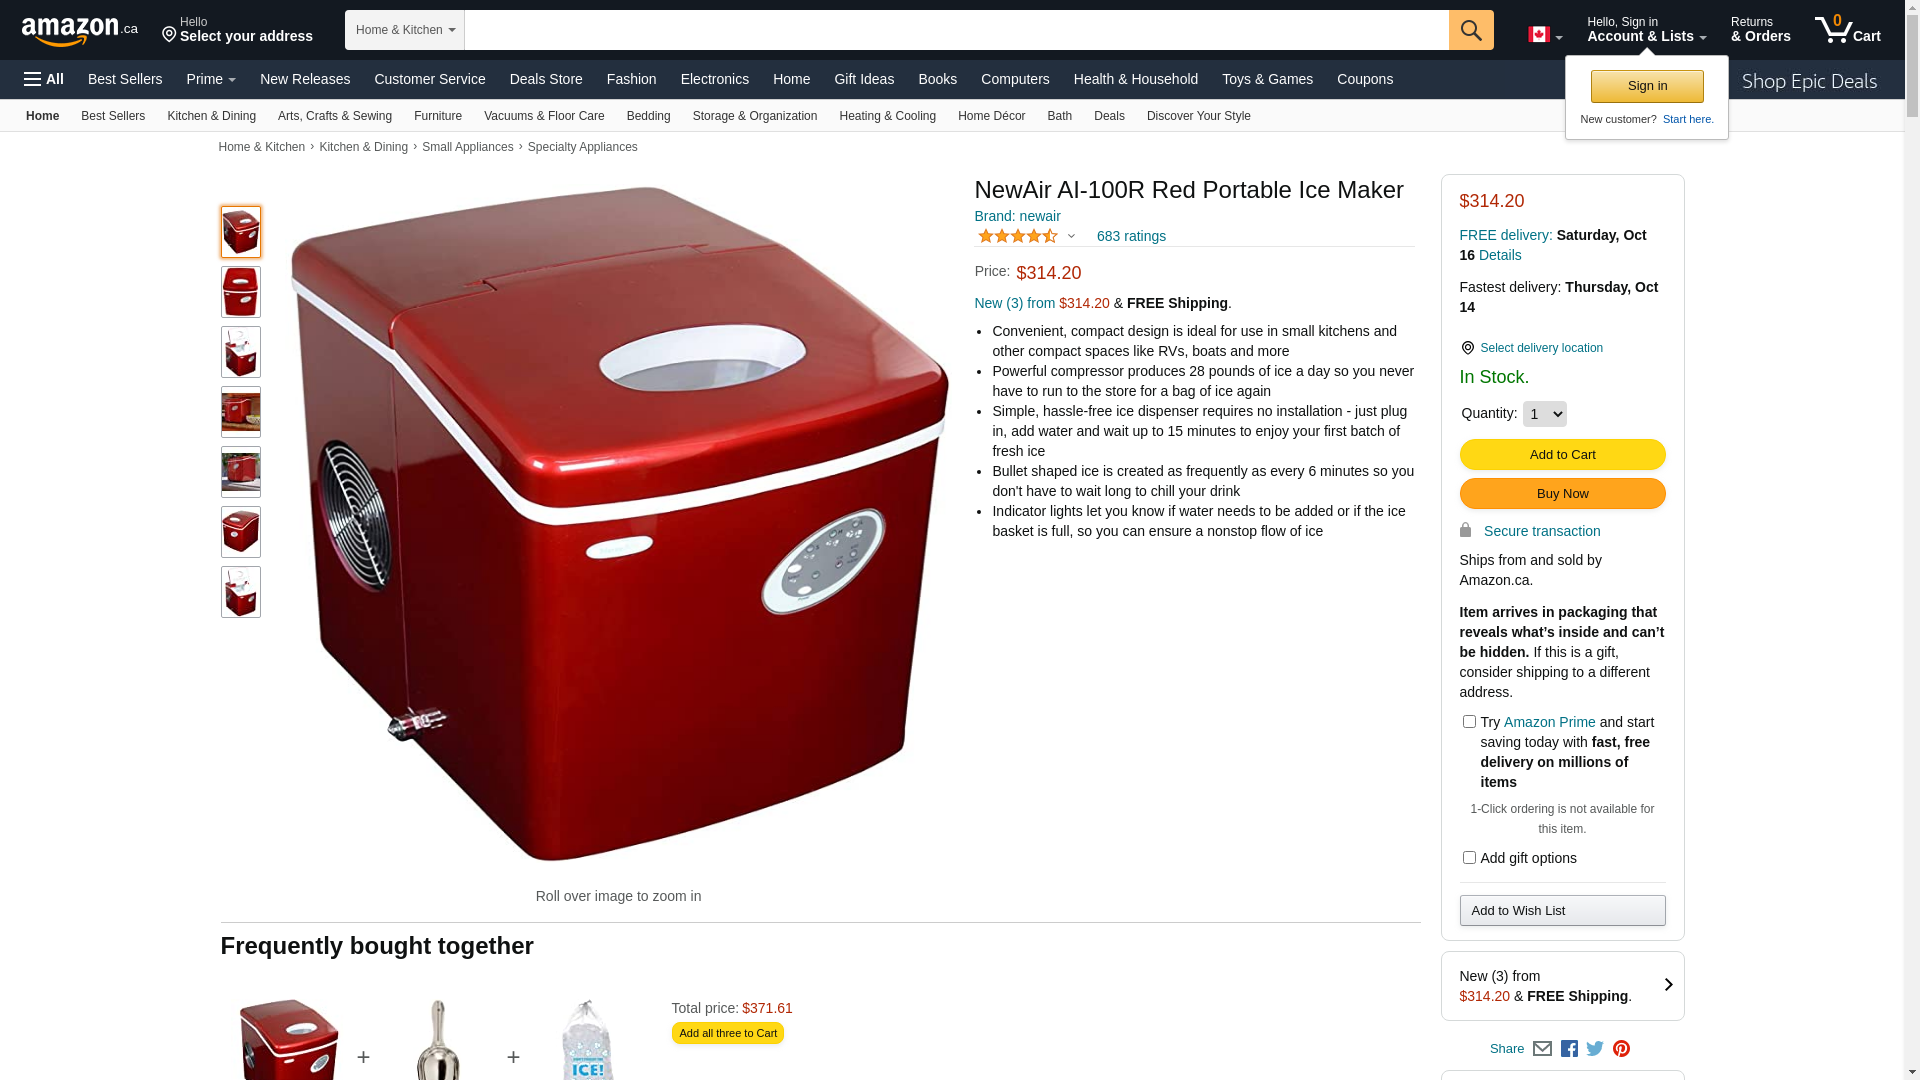Click the Add to Wish List button

pos(1562,911)
